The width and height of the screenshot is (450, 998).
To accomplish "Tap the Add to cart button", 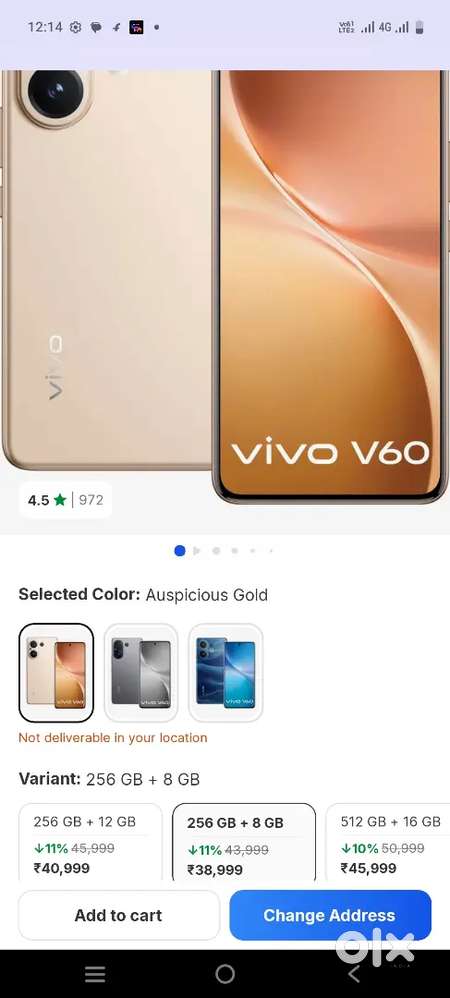I will click(x=118, y=915).
